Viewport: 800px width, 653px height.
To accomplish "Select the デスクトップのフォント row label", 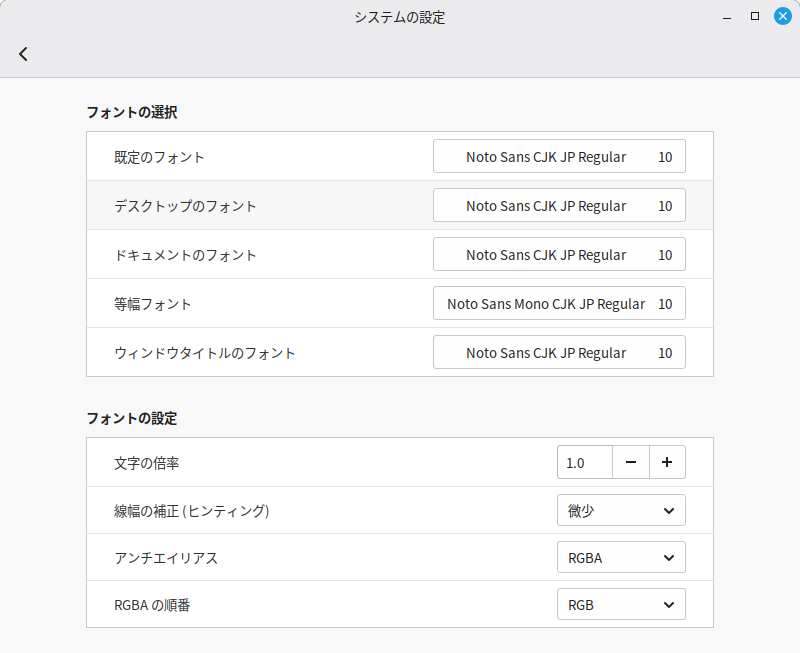I will pos(186,206).
